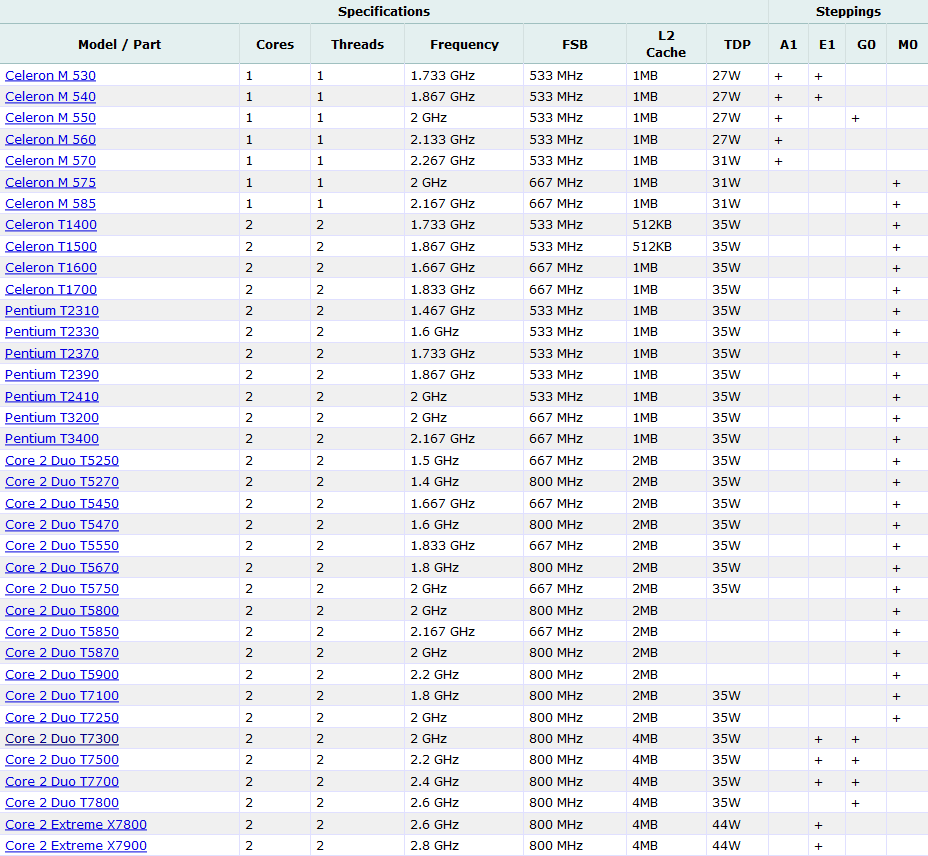This screenshot has height=856, width=928.
Task: Open the Celeron M 560 link
Action: (50, 140)
